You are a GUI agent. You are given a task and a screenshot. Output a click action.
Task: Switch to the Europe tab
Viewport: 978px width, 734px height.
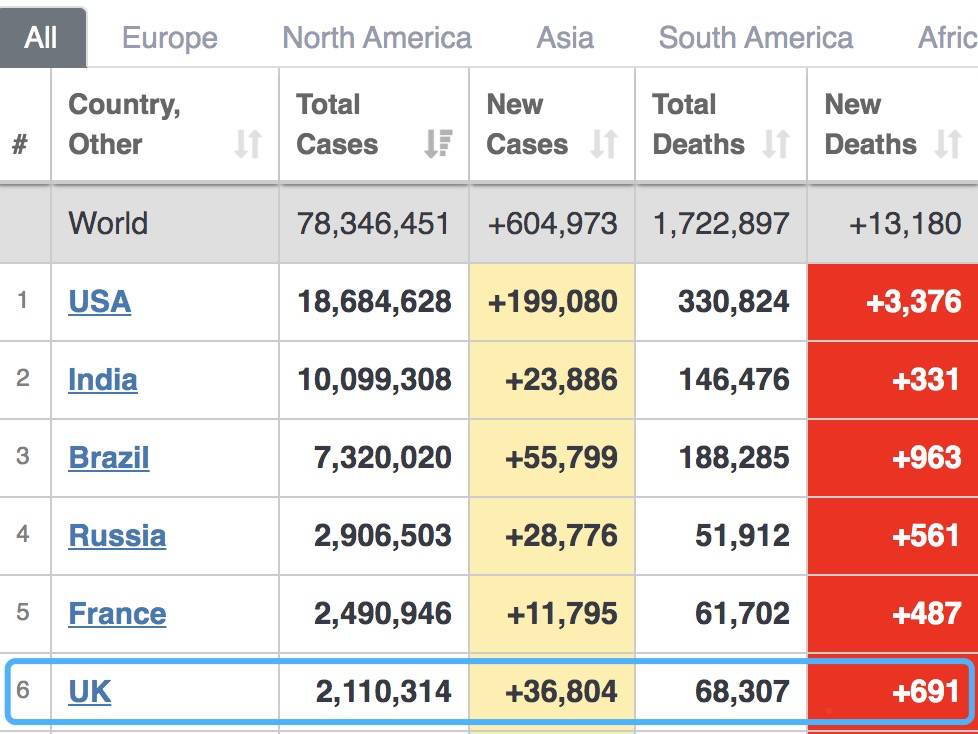tap(169, 38)
